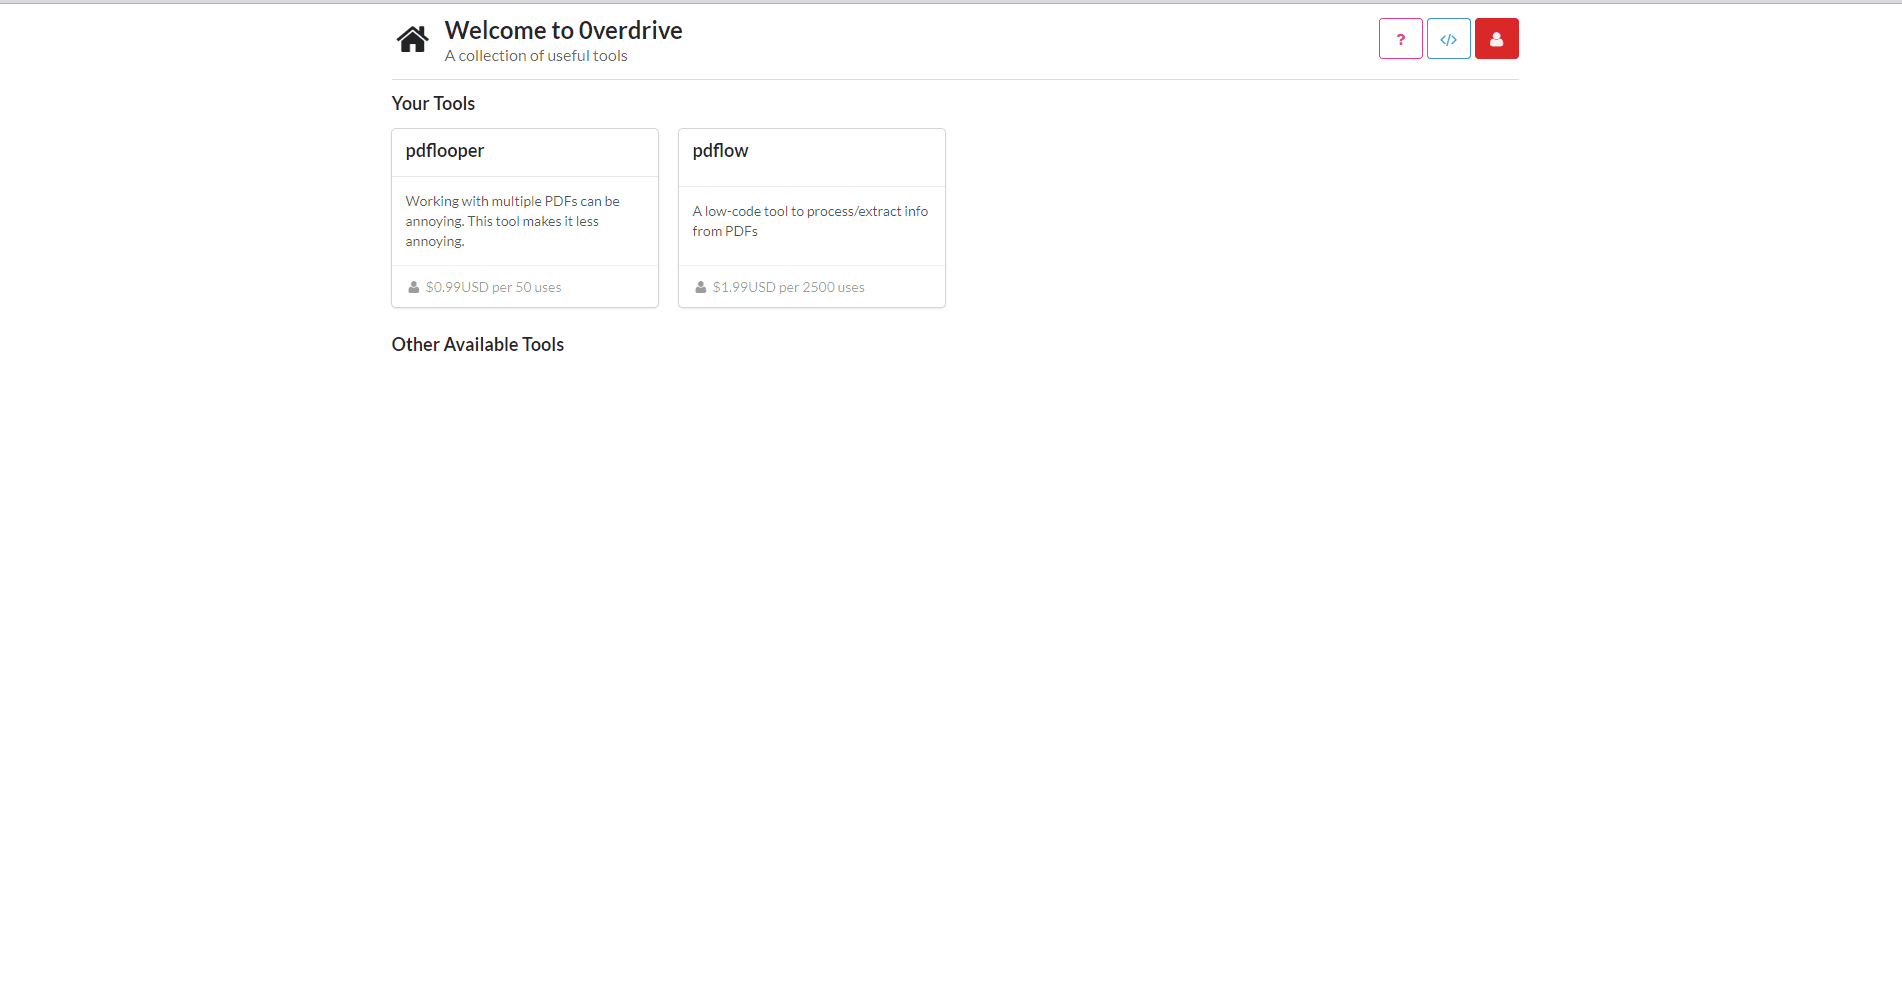Click the $1.99USD per 2500 uses price
Image resolution: width=1902 pixels, height=1002 pixels.
788,287
